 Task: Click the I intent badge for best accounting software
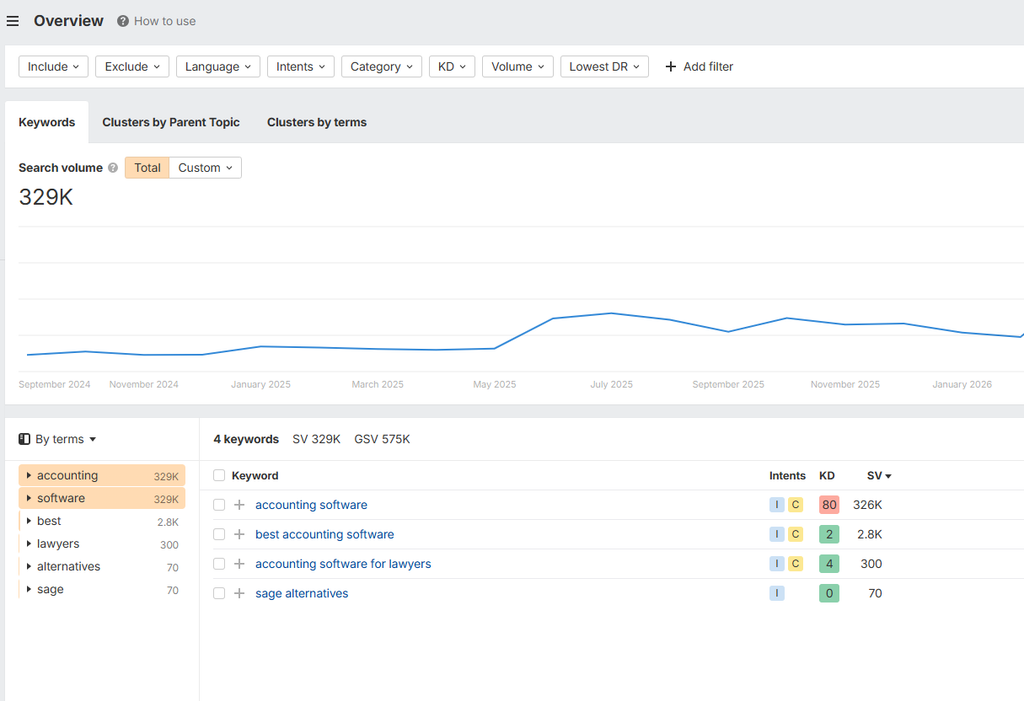pos(776,534)
